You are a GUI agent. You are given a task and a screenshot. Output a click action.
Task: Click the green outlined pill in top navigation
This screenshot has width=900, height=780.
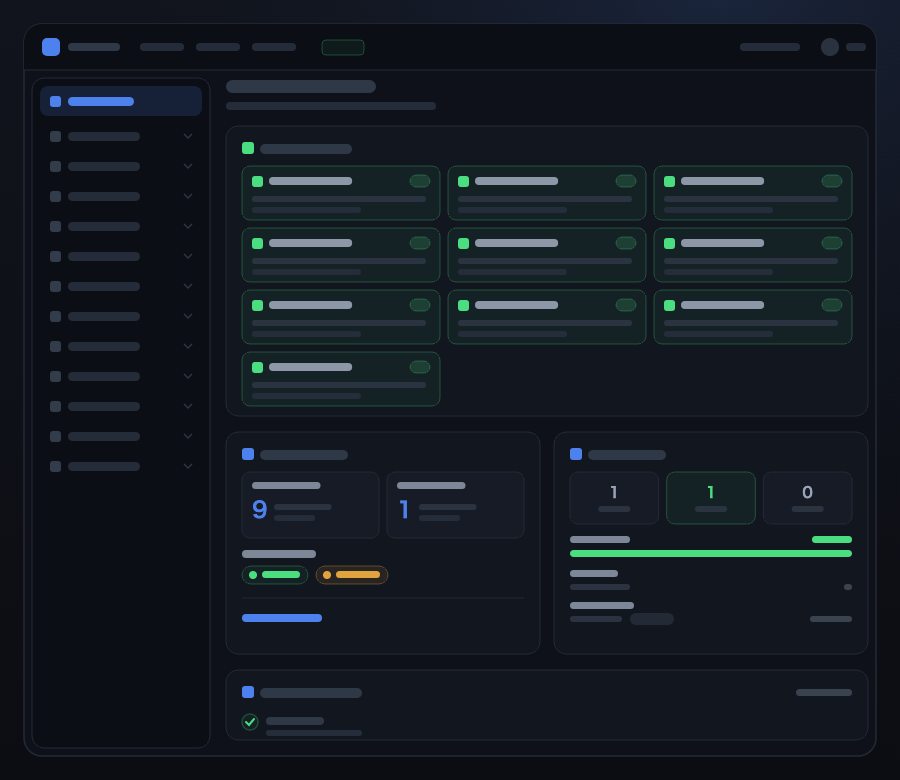(x=343, y=47)
